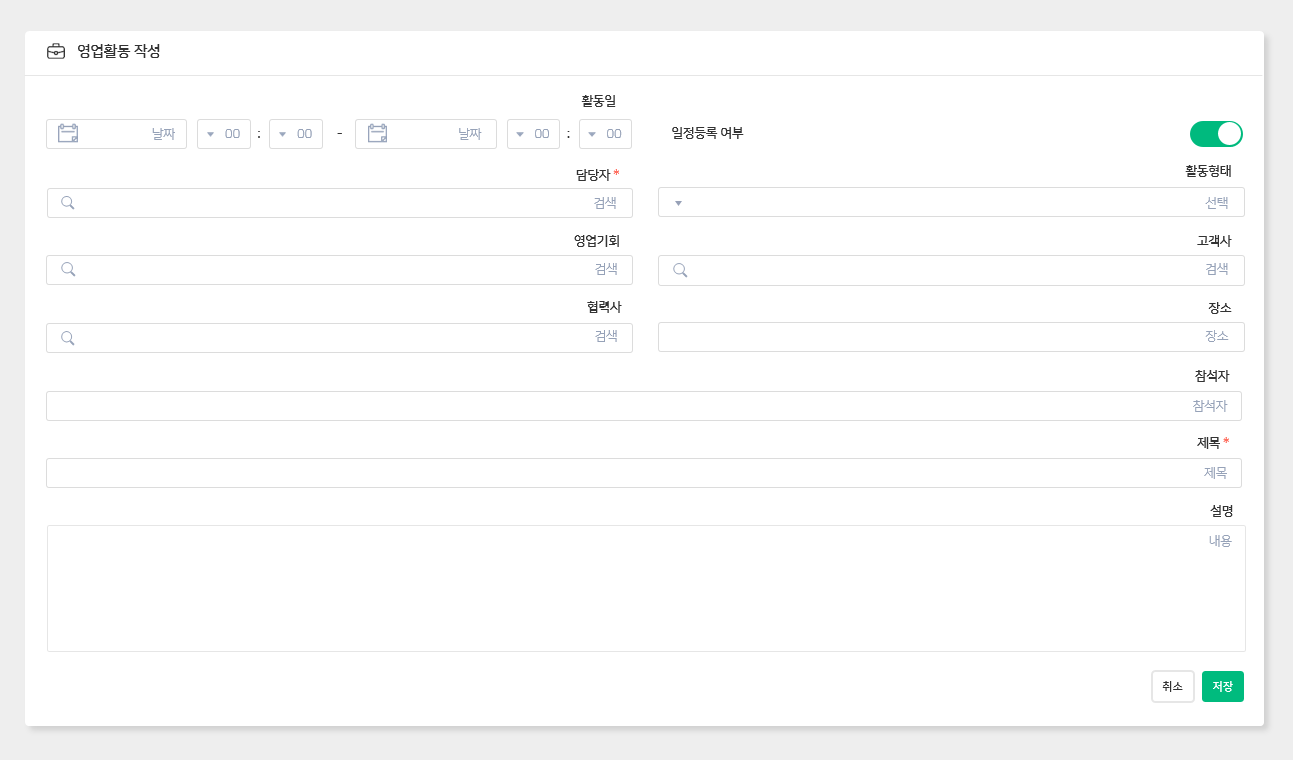
Task: Expand the start hour dropdown
Action: 224,134
